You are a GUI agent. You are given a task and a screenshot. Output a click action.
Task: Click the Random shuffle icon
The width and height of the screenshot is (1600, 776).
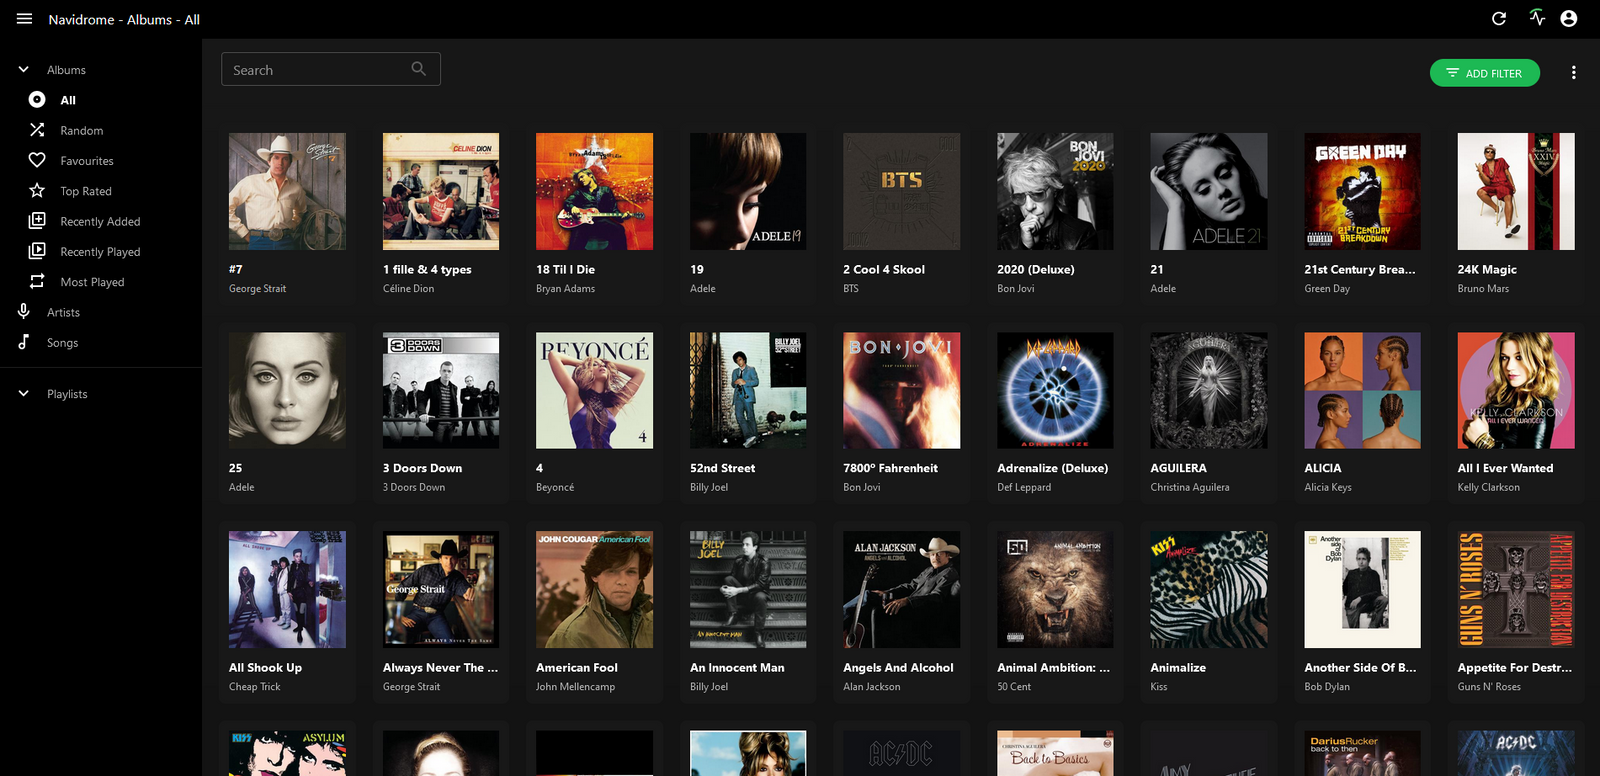(37, 130)
